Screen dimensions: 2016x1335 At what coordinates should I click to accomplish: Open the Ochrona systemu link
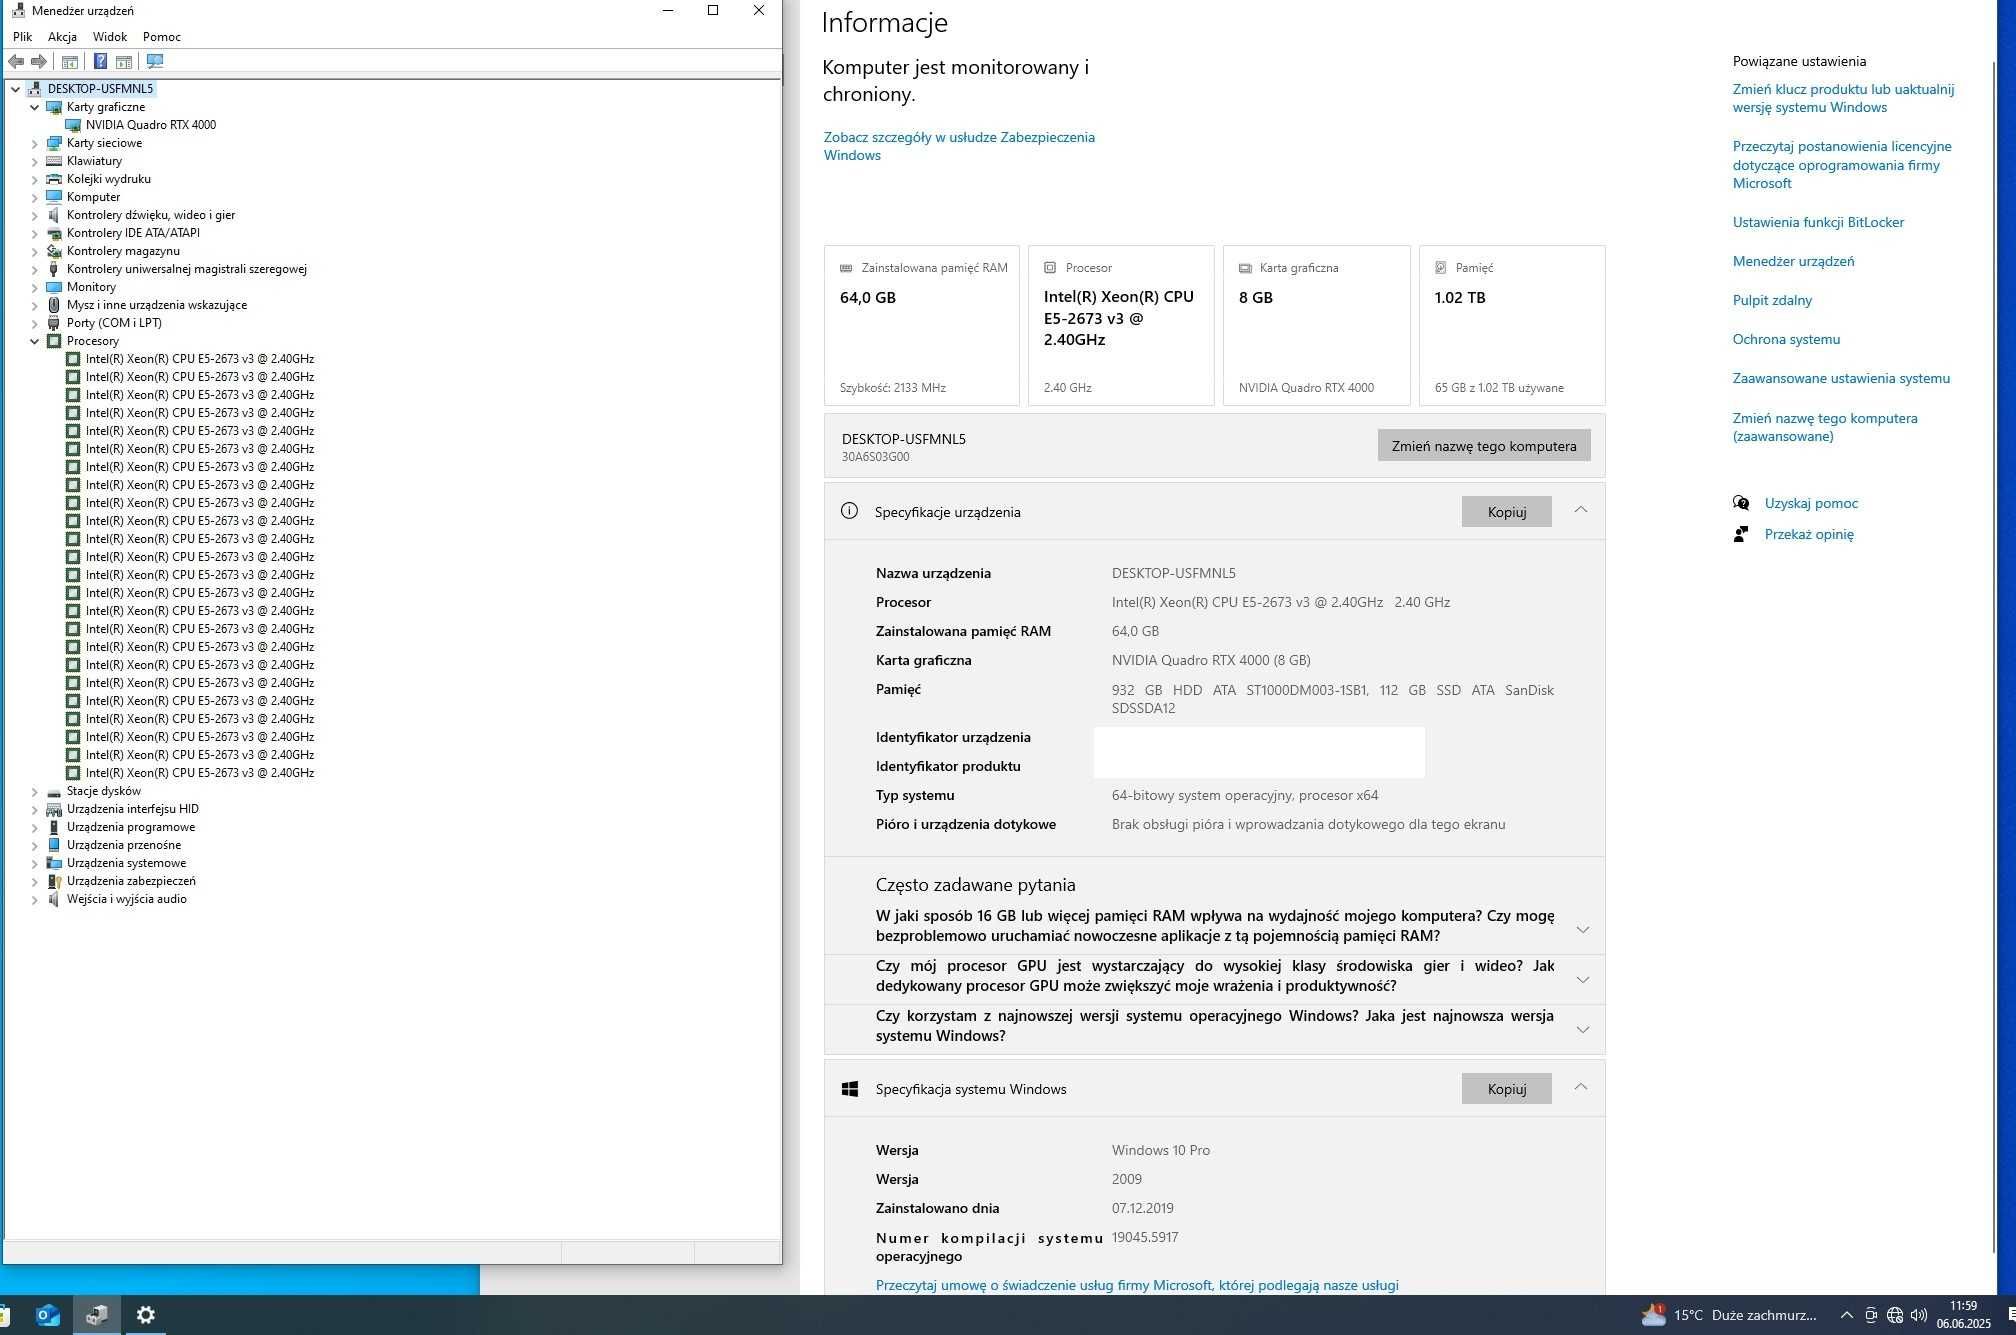pos(1786,339)
